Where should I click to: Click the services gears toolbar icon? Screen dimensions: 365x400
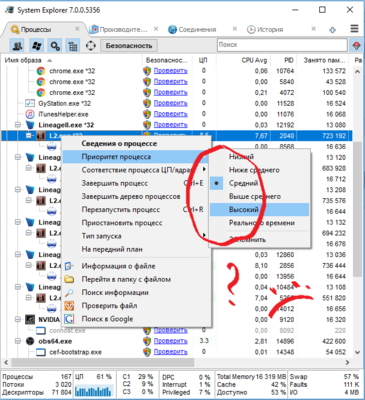[55, 45]
